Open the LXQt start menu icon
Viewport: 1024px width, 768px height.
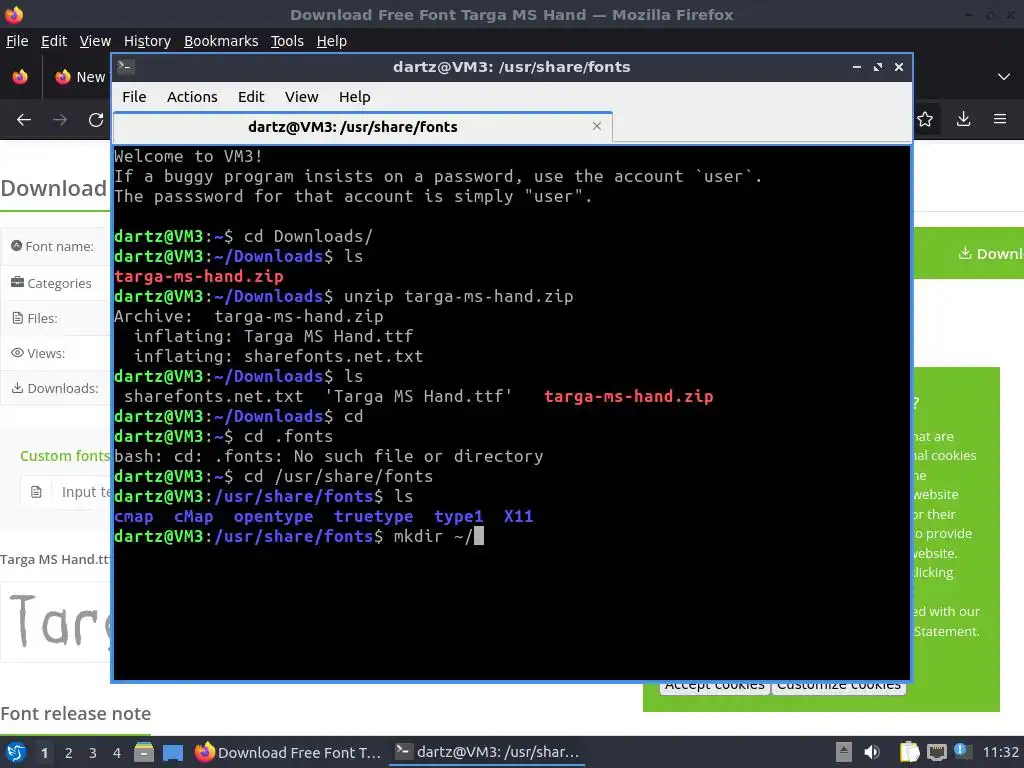pos(16,752)
